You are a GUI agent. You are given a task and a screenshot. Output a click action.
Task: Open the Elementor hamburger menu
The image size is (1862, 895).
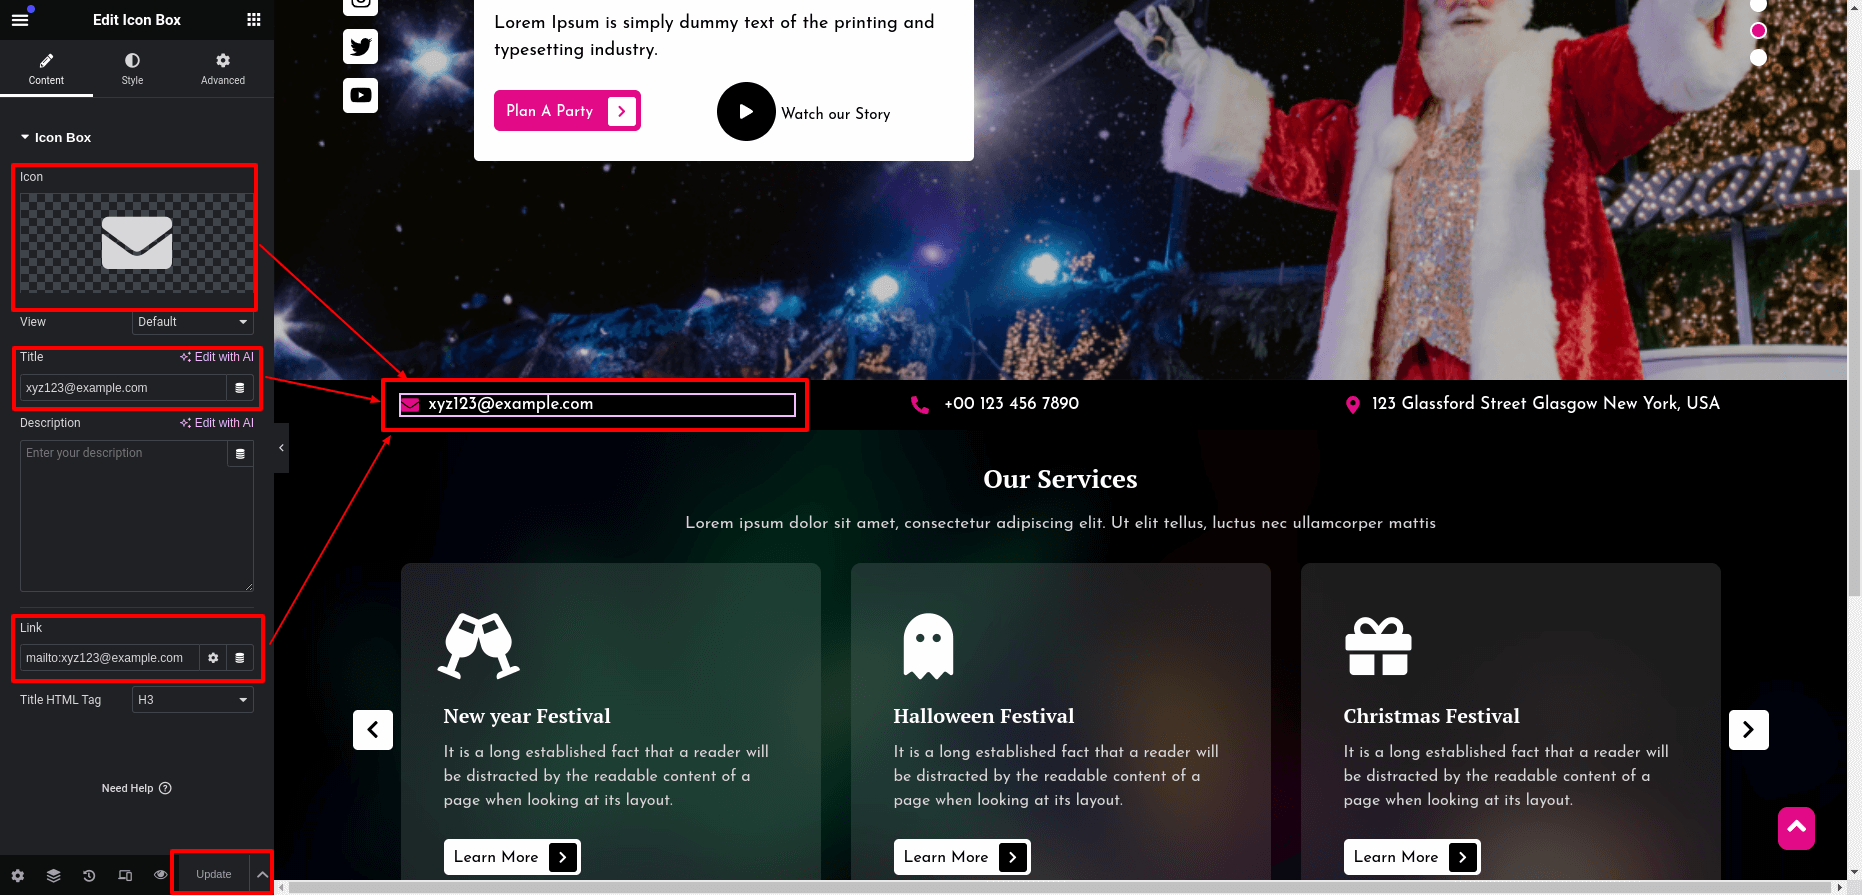click(20, 20)
